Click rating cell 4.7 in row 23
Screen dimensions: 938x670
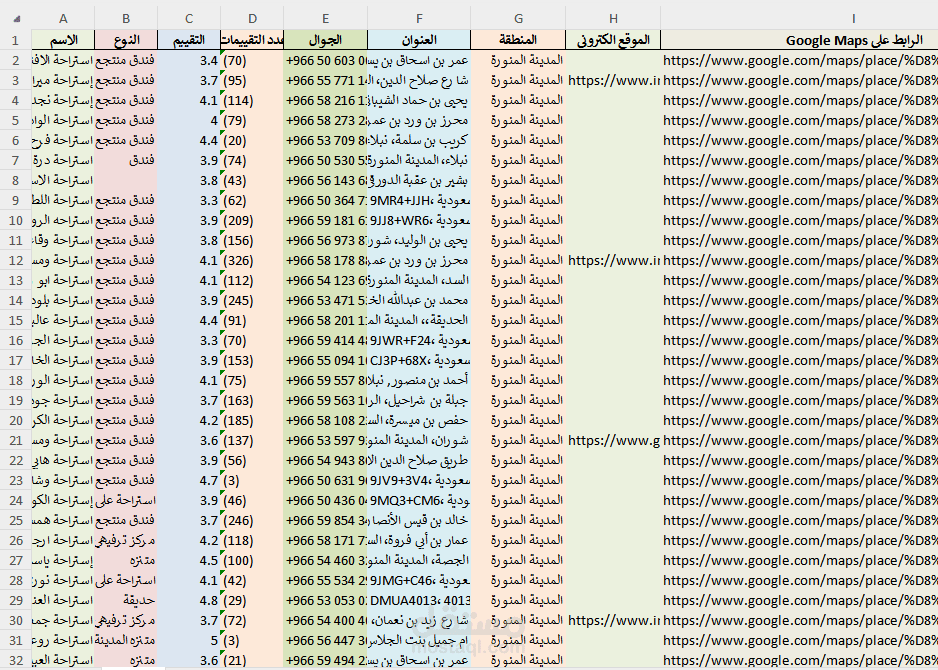point(189,481)
